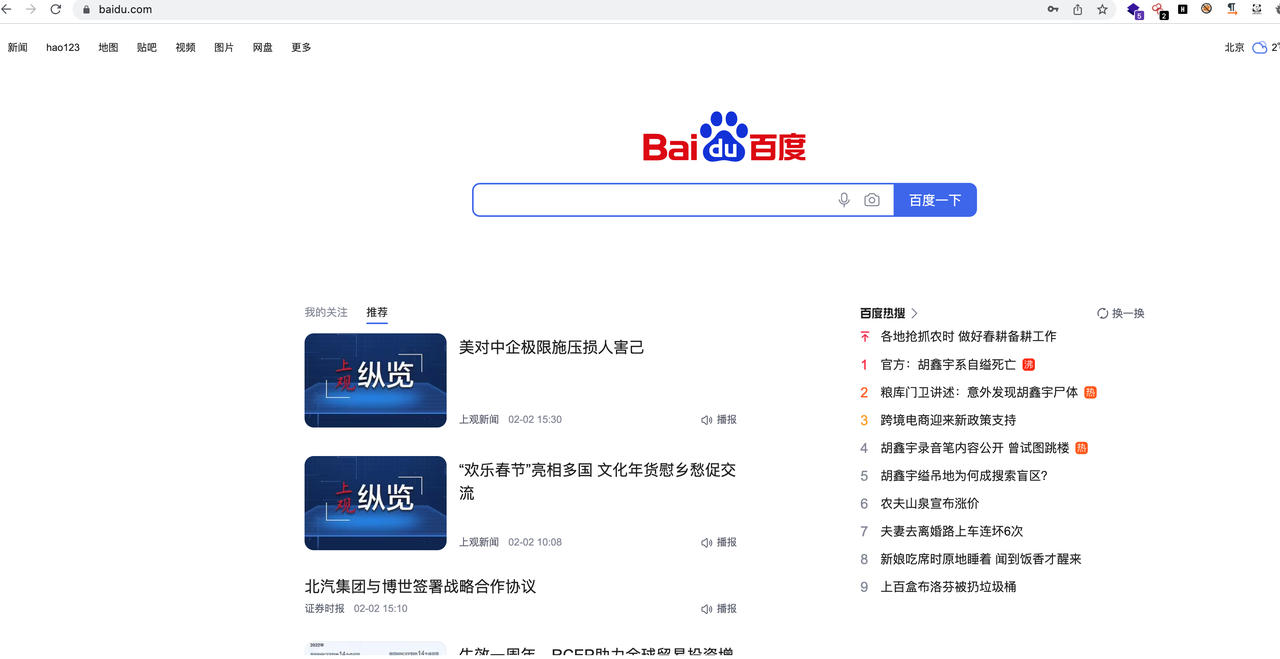Click the refresh icon beside 换一换

click(1103, 313)
